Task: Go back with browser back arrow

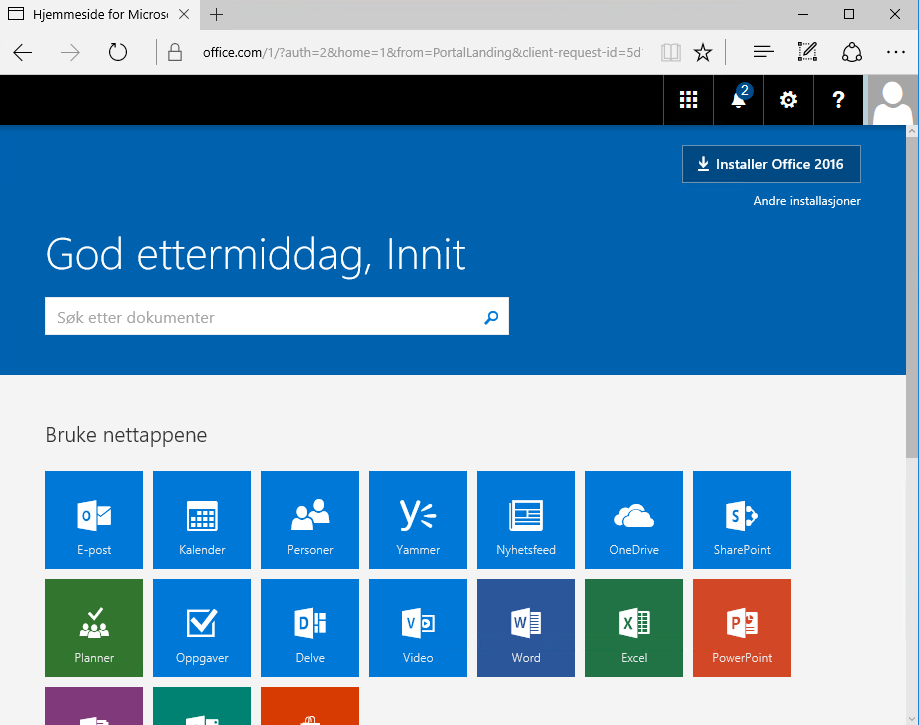Action: 23,53
